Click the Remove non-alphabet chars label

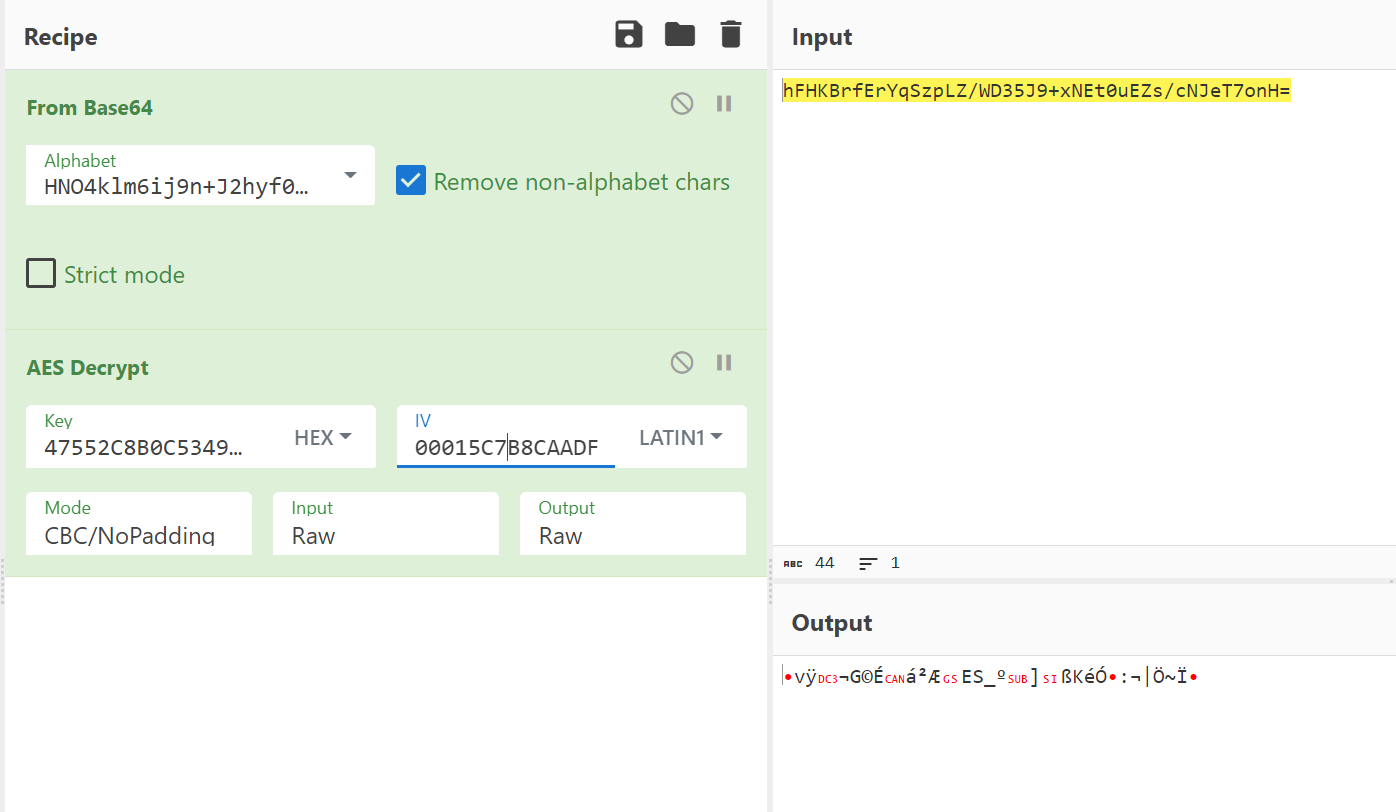point(582,182)
